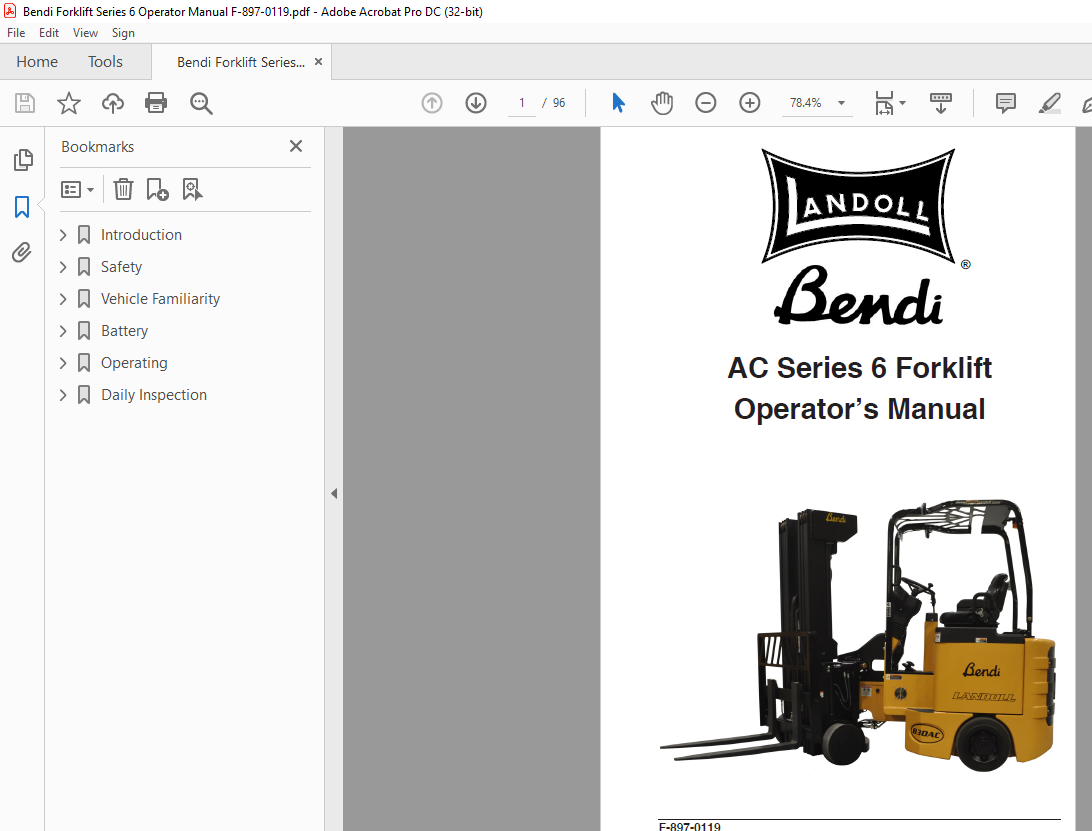Open the View menu
The height and width of the screenshot is (831, 1092).
click(85, 33)
